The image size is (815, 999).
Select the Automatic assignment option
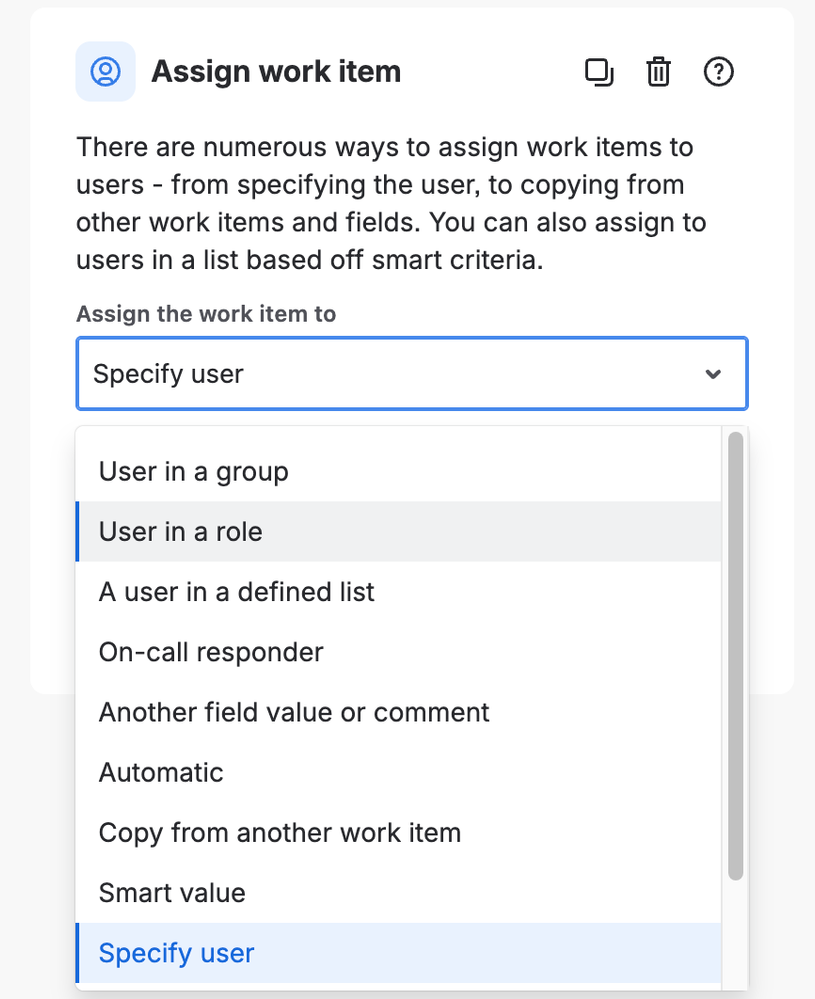pos(161,773)
